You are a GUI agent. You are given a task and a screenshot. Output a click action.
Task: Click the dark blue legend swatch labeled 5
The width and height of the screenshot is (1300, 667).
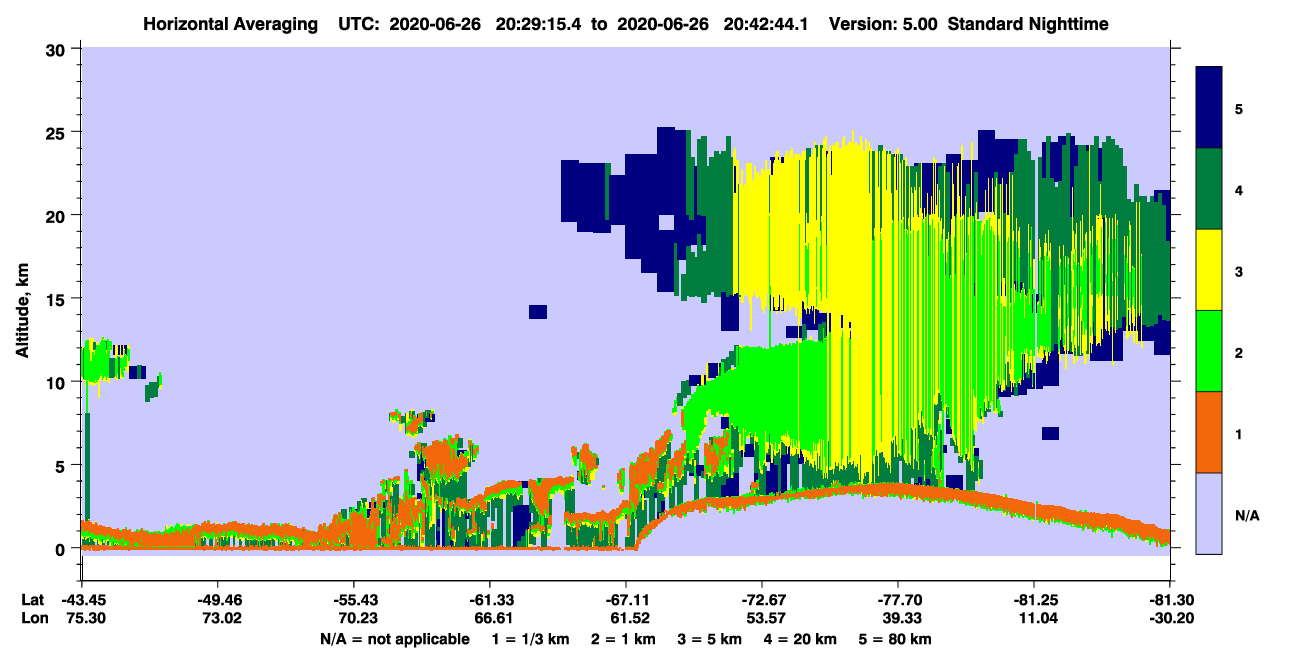[1209, 108]
